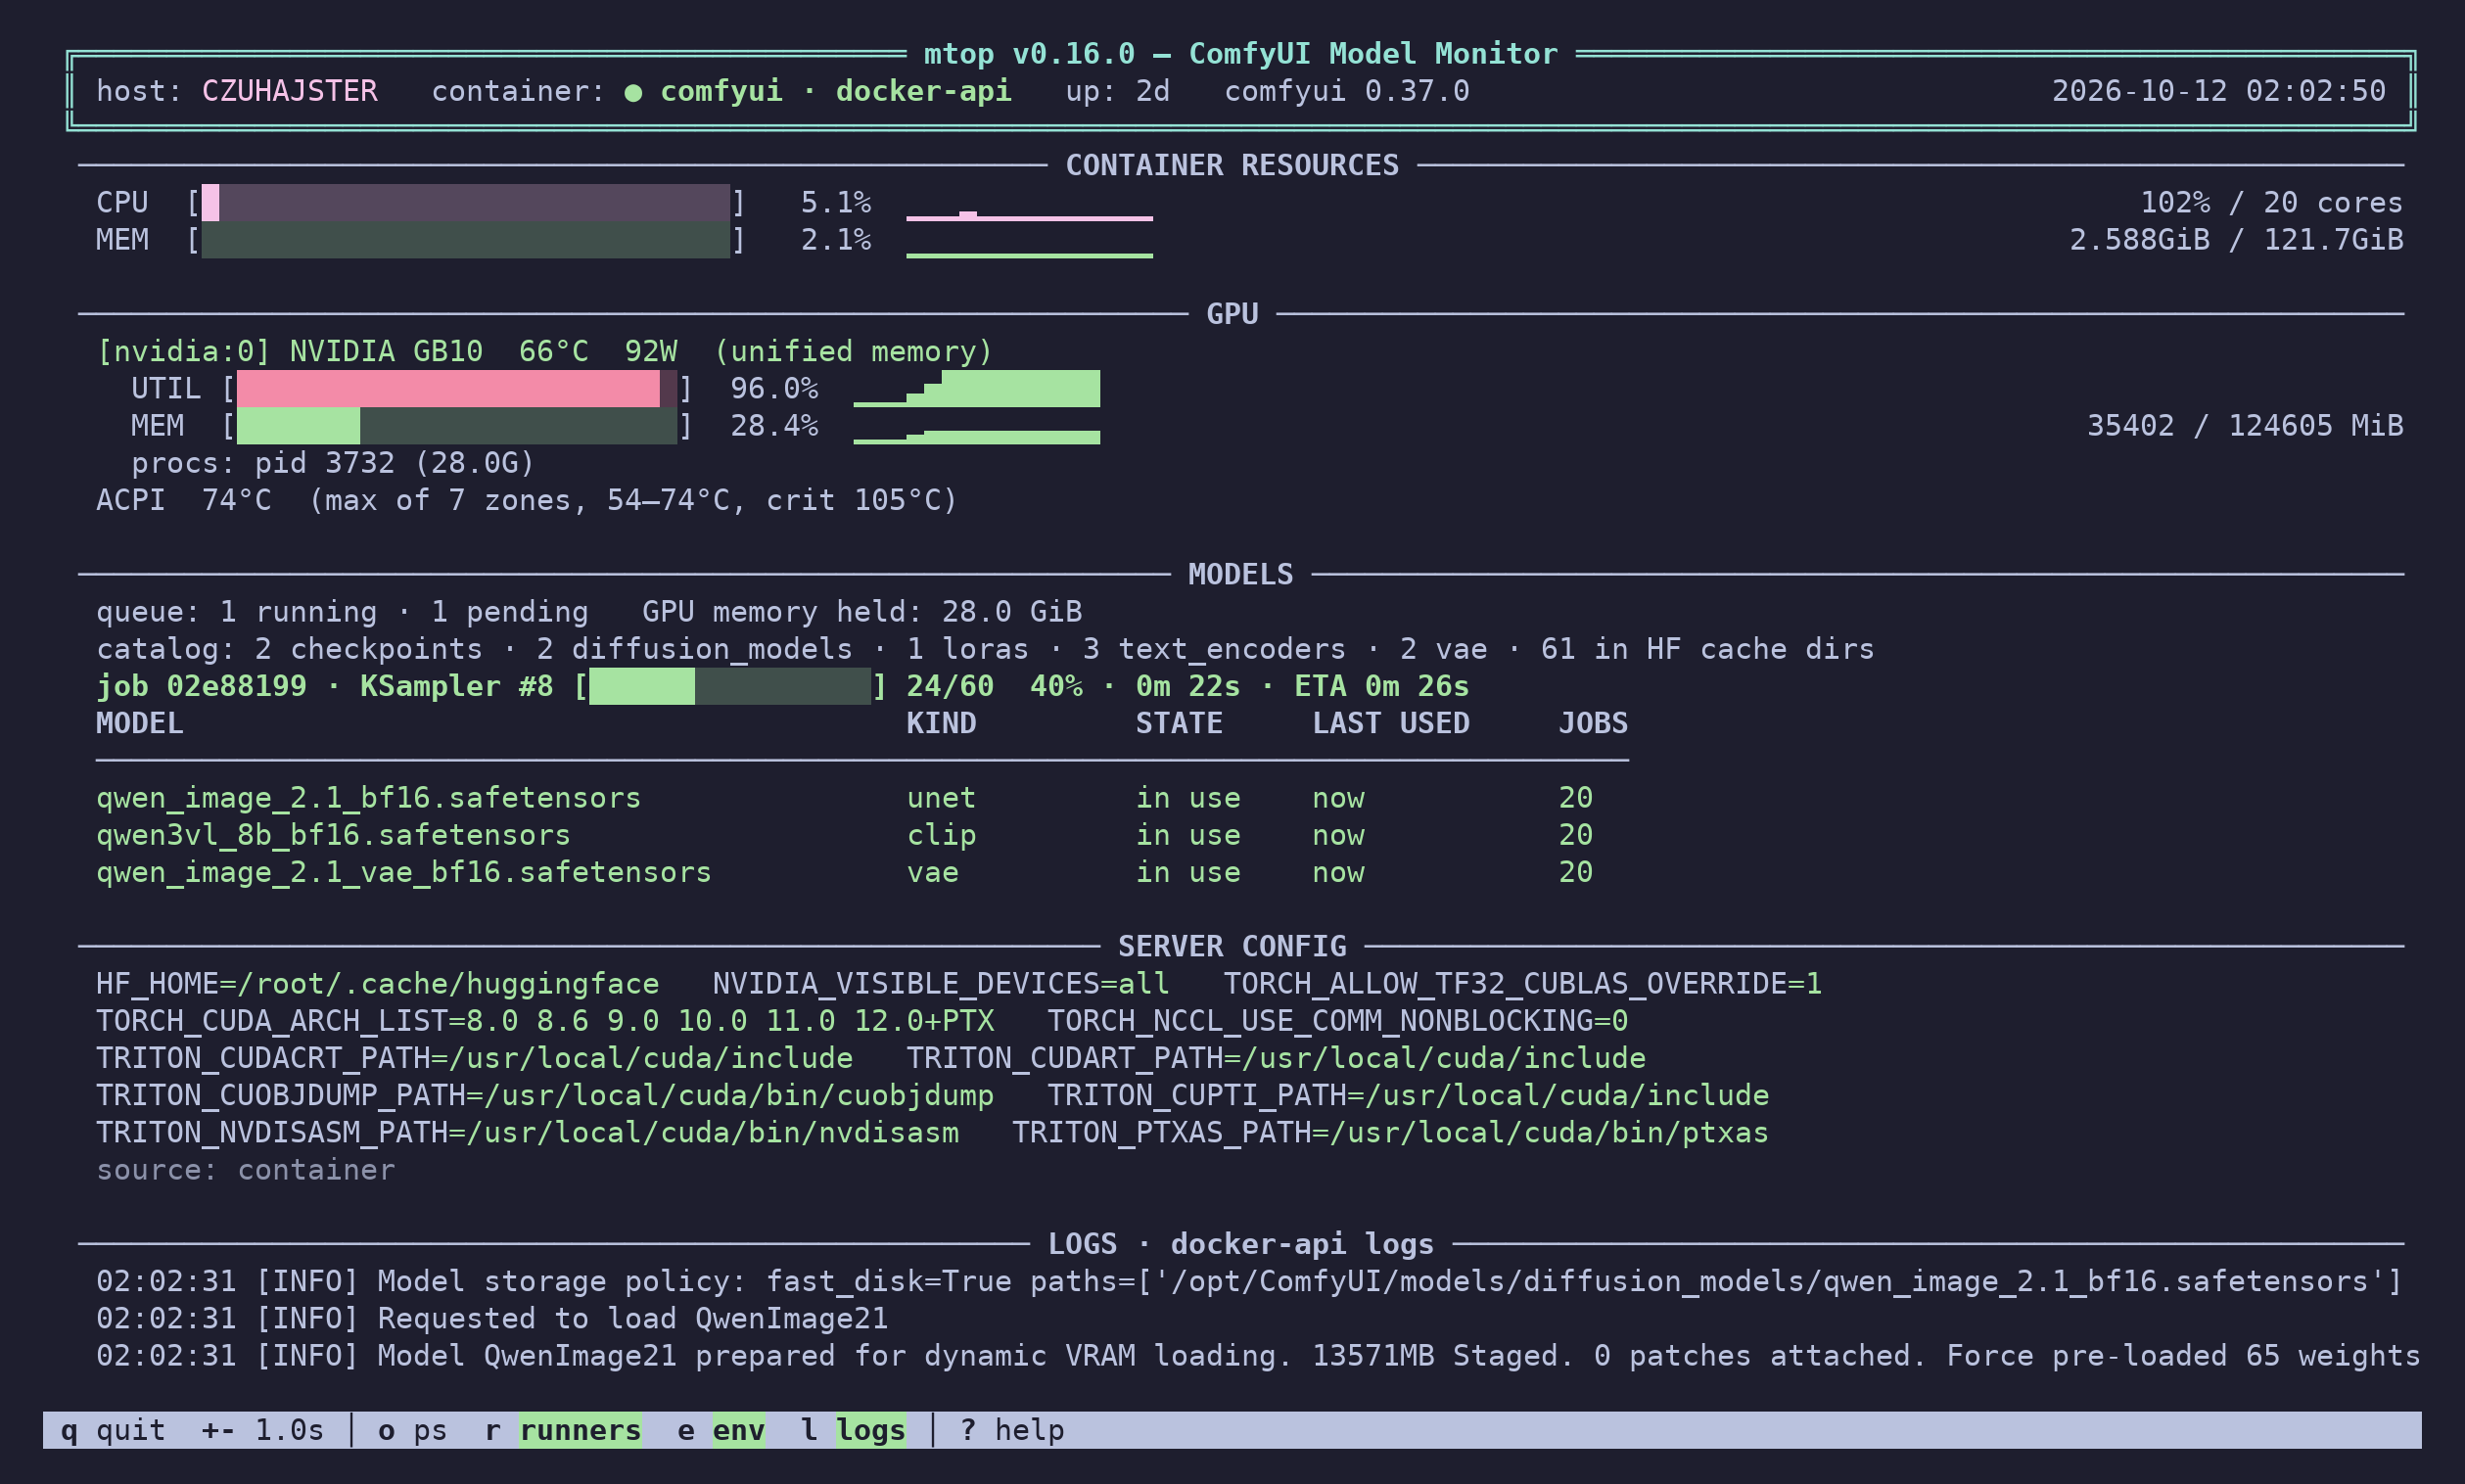Click the STATE column header
This screenshot has width=2465, height=1484.
click(x=1179, y=723)
